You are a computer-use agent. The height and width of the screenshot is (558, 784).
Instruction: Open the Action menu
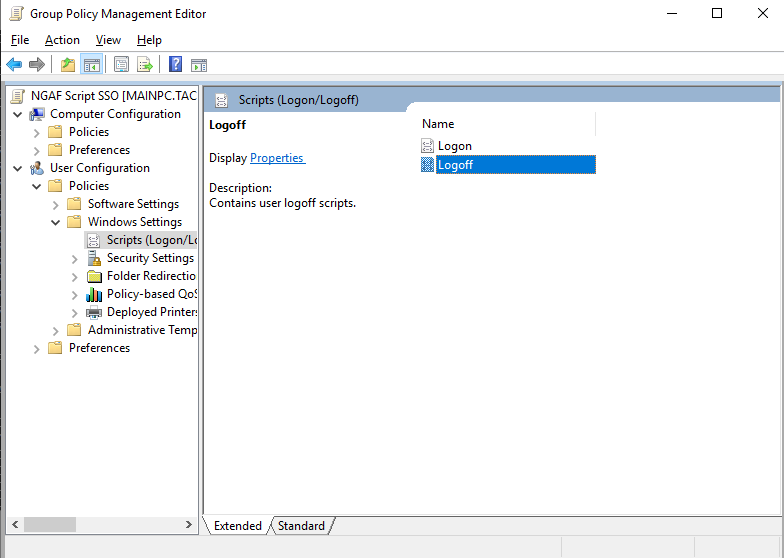coord(62,40)
